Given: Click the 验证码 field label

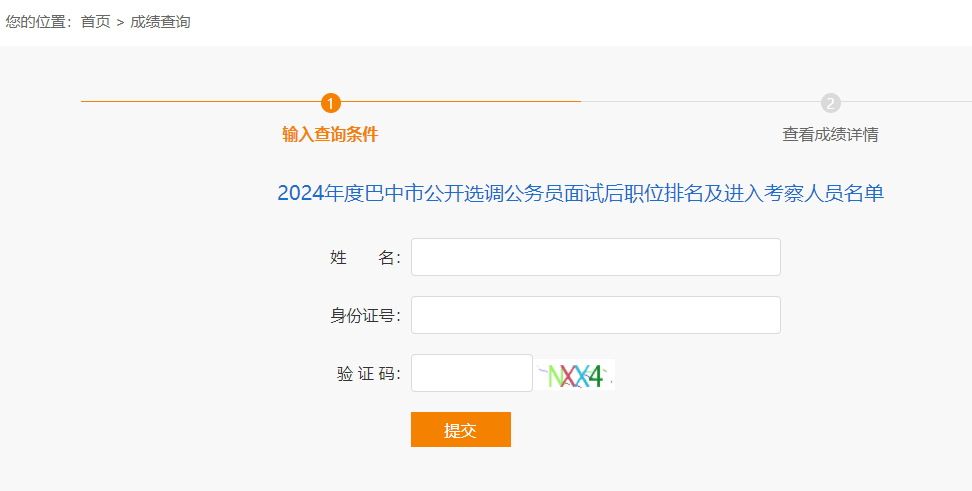Looking at the screenshot, I should coord(368,374).
